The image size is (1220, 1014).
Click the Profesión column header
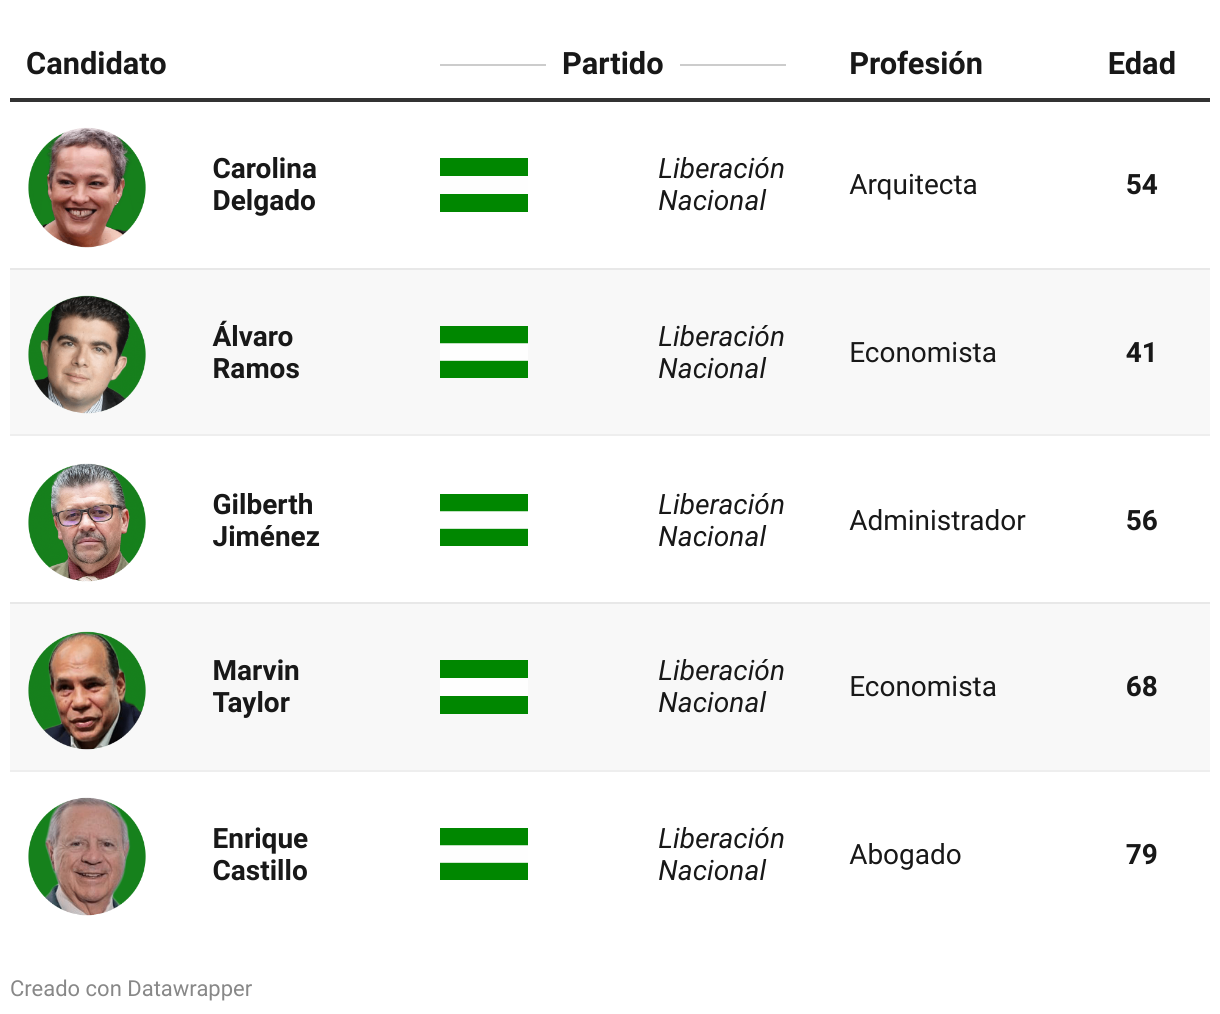point(916,64)
